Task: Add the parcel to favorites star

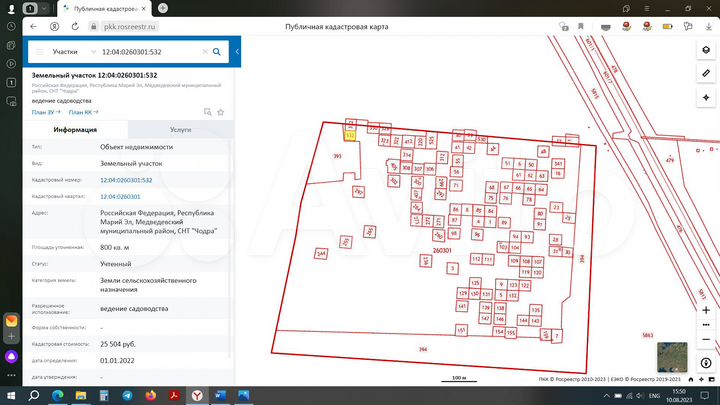Action: [220, 112]
